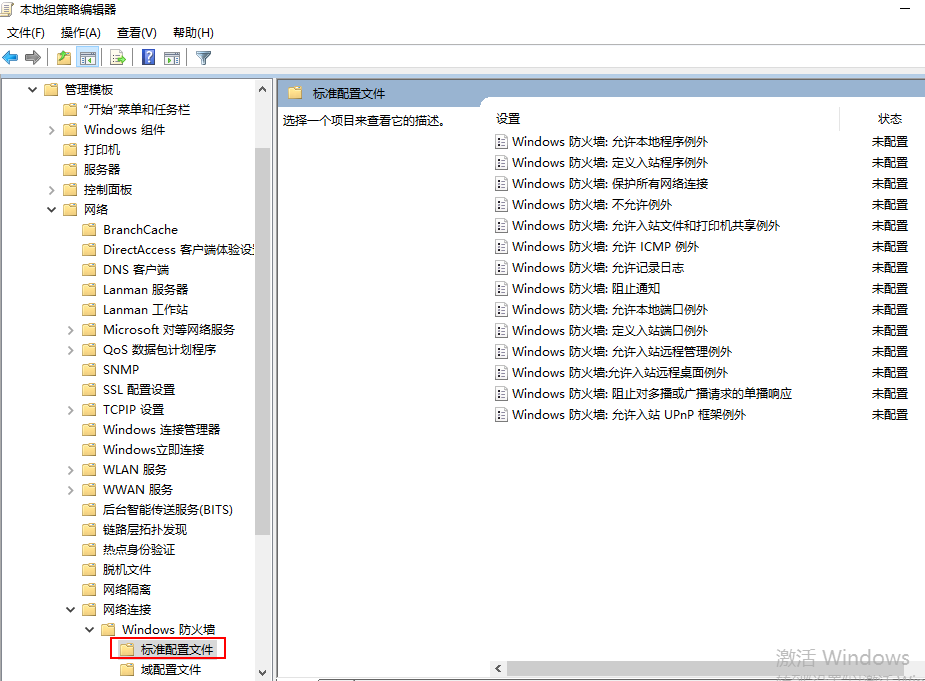Click the app icon in the title bar

pos(6,9)
